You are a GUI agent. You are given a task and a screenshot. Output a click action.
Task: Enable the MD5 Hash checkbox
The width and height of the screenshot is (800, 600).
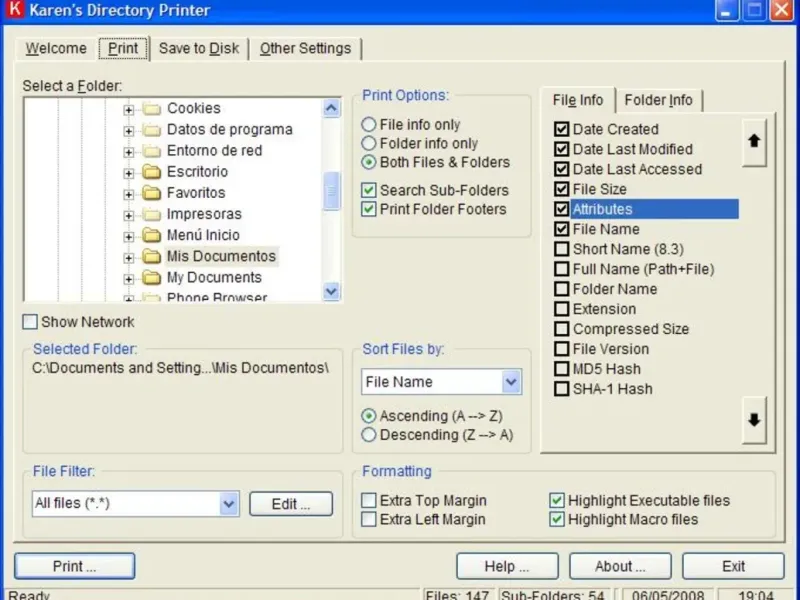click(x=561, y=369)
